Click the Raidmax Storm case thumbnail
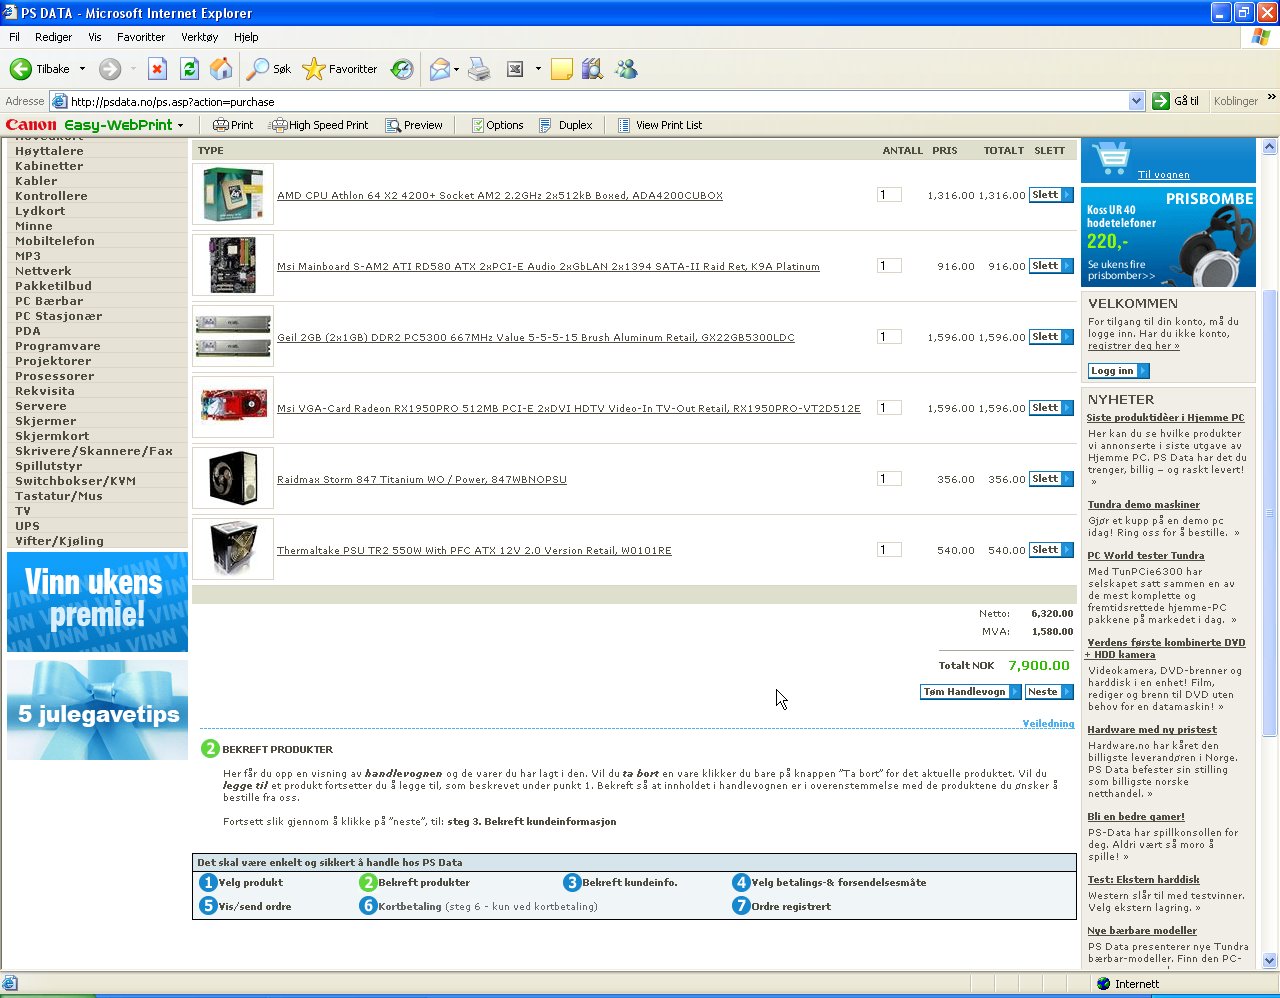This screenshot has width=1280, height=998. [x=233, y=478]
